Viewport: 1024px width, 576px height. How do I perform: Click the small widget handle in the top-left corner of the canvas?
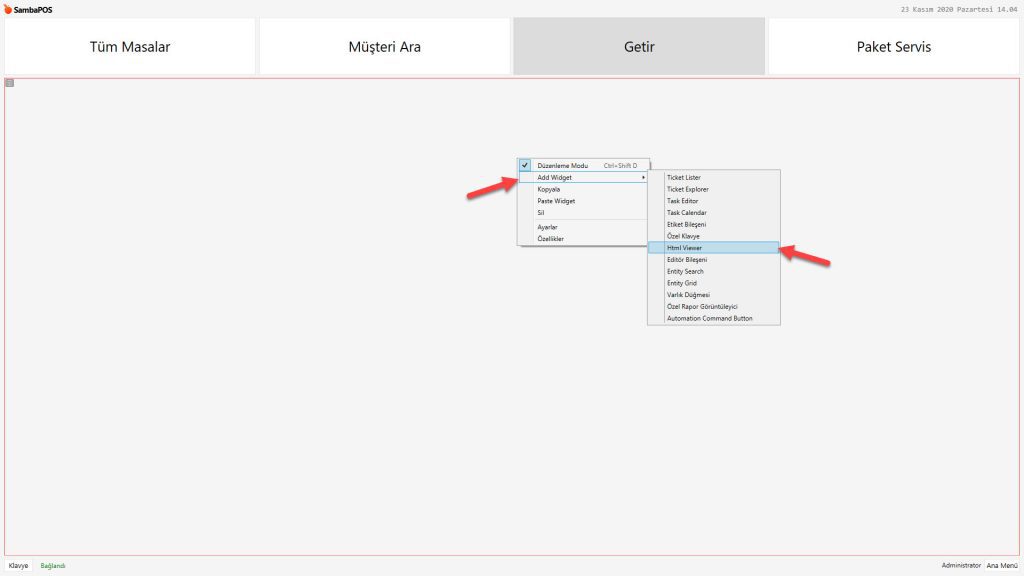click(10, 83)
